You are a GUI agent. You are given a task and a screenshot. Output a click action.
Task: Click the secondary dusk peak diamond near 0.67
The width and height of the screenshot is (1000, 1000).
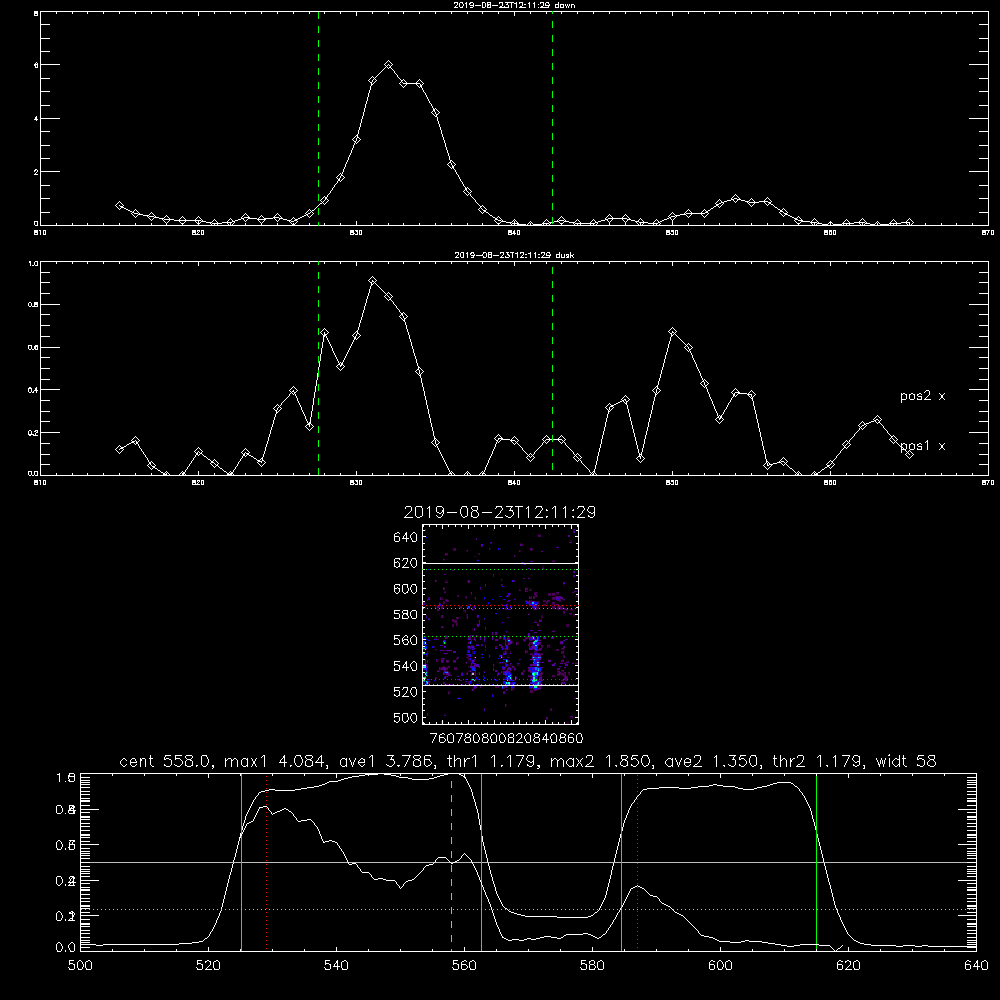[672, 332]
